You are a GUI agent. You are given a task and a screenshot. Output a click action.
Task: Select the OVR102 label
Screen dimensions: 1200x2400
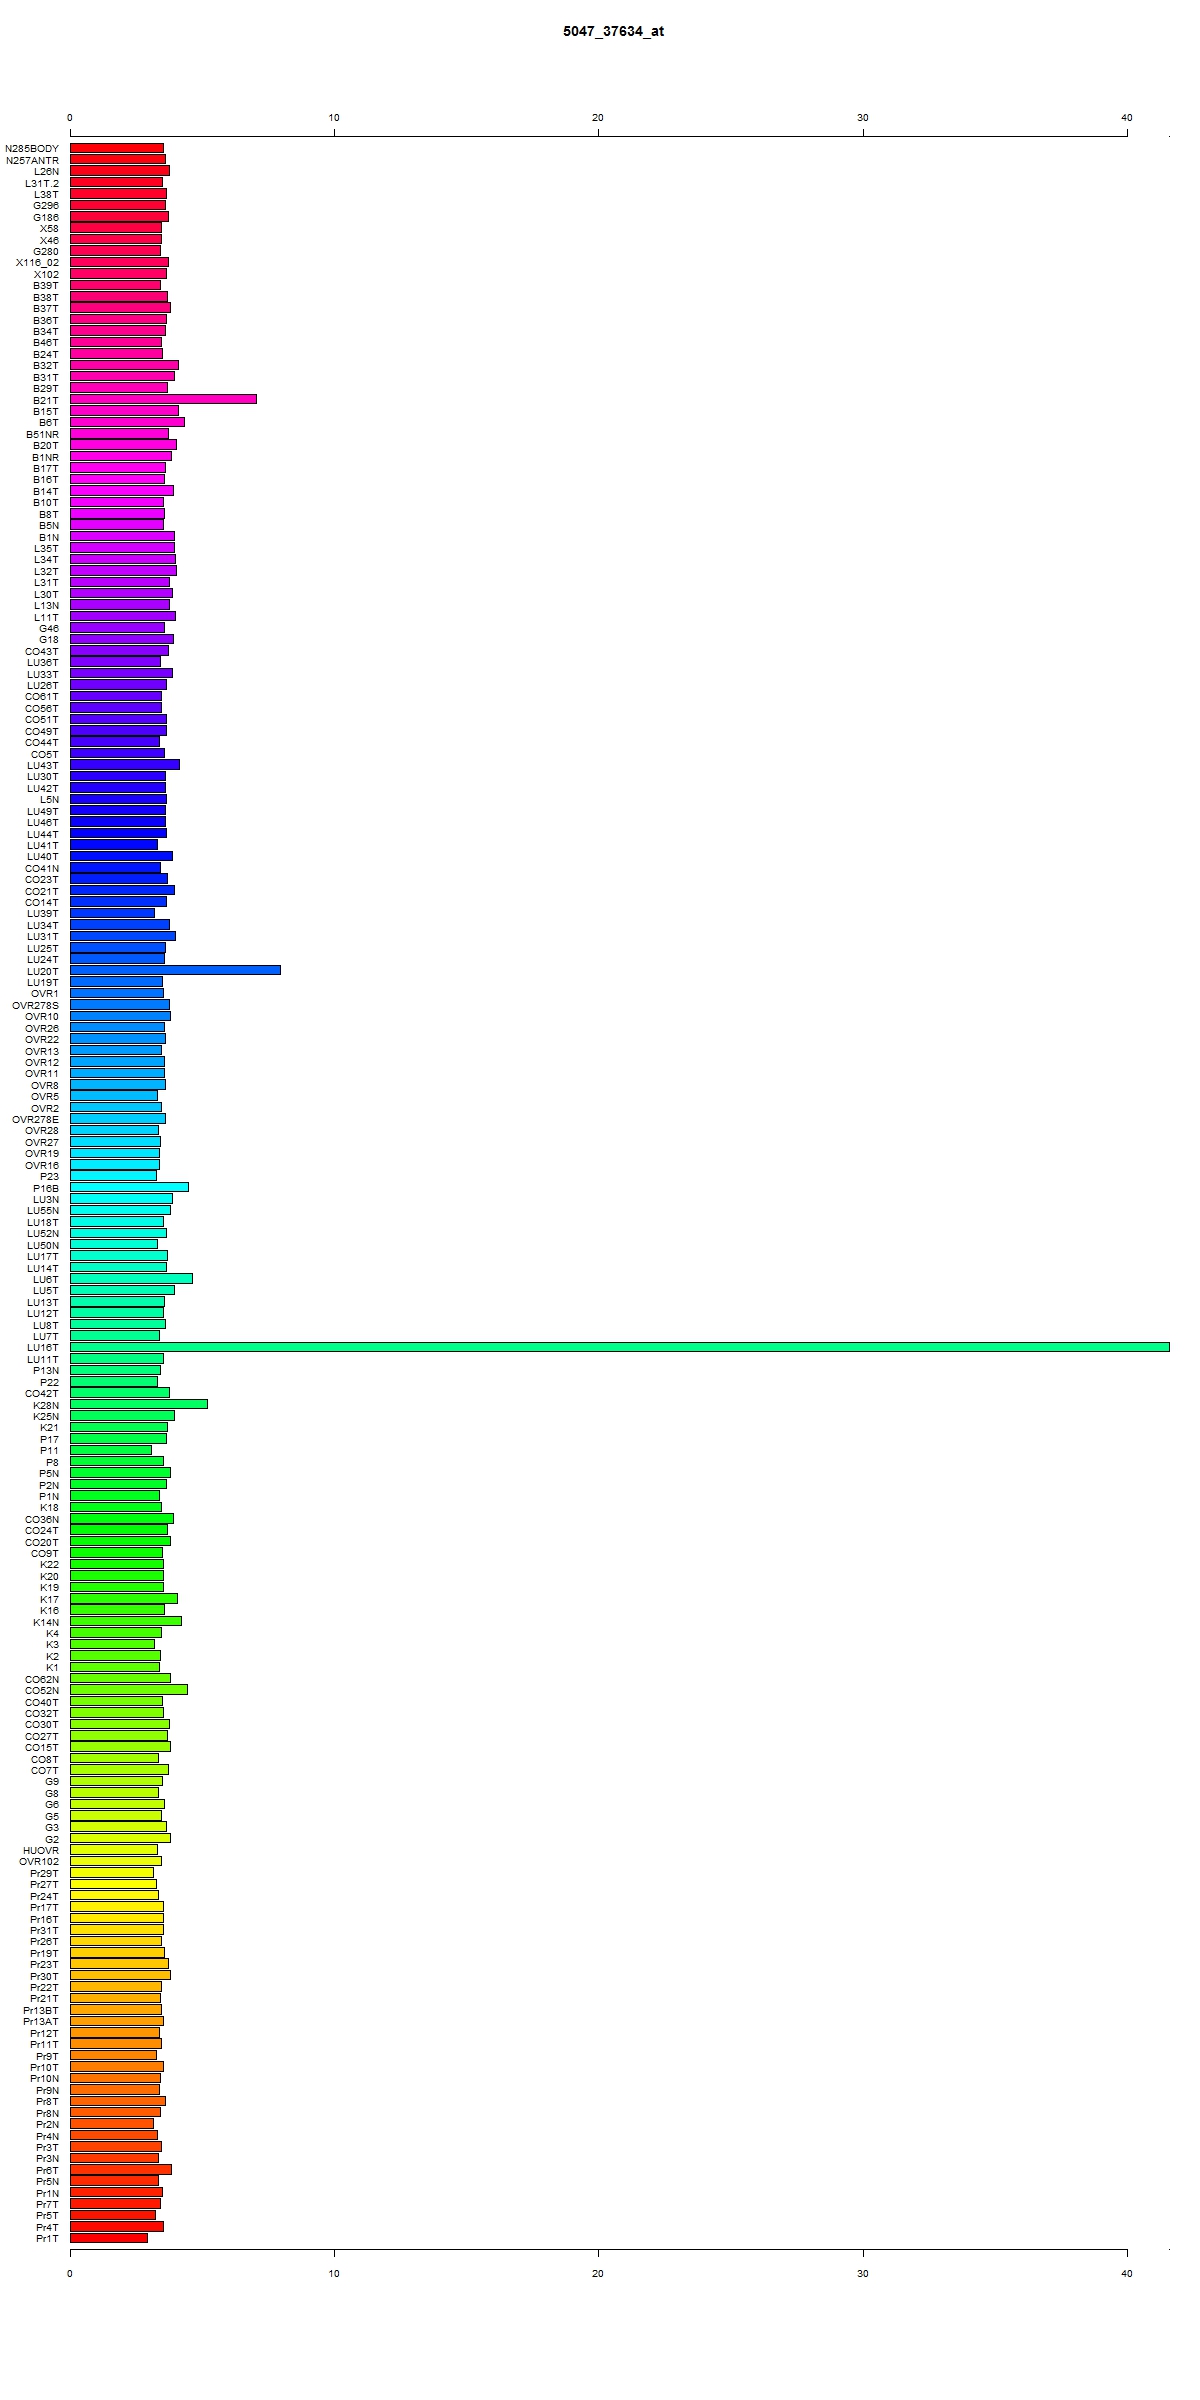click(39, 1861)
